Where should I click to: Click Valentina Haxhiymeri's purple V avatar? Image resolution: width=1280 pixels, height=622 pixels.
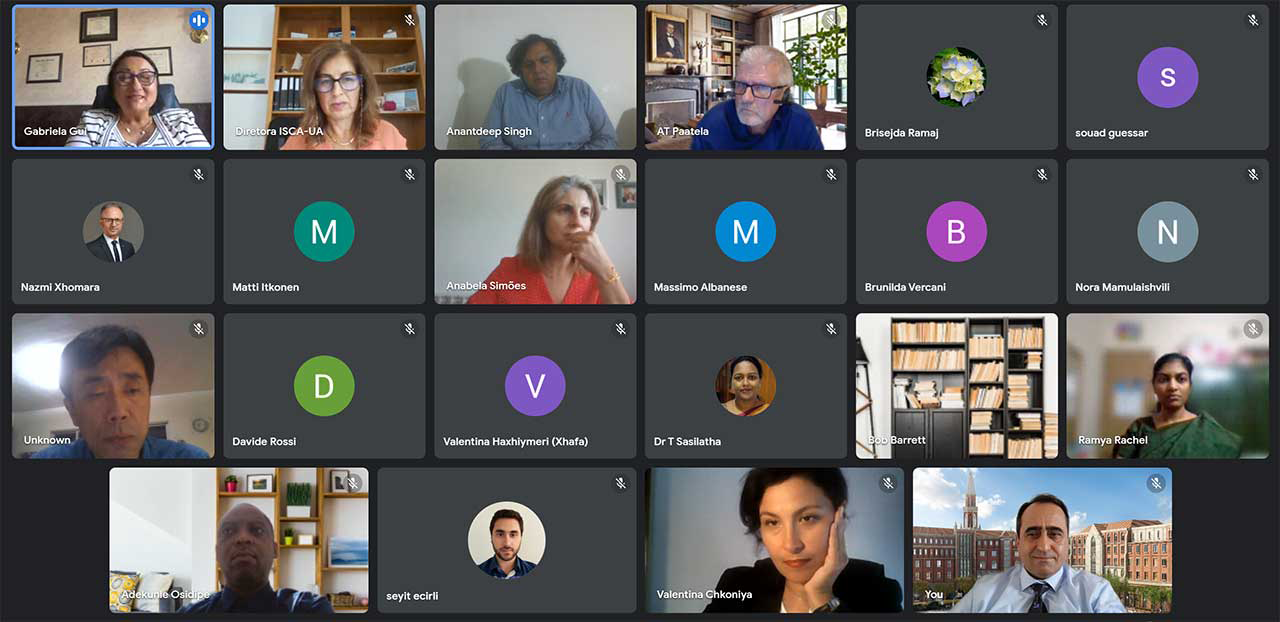[x=535, y=385]
